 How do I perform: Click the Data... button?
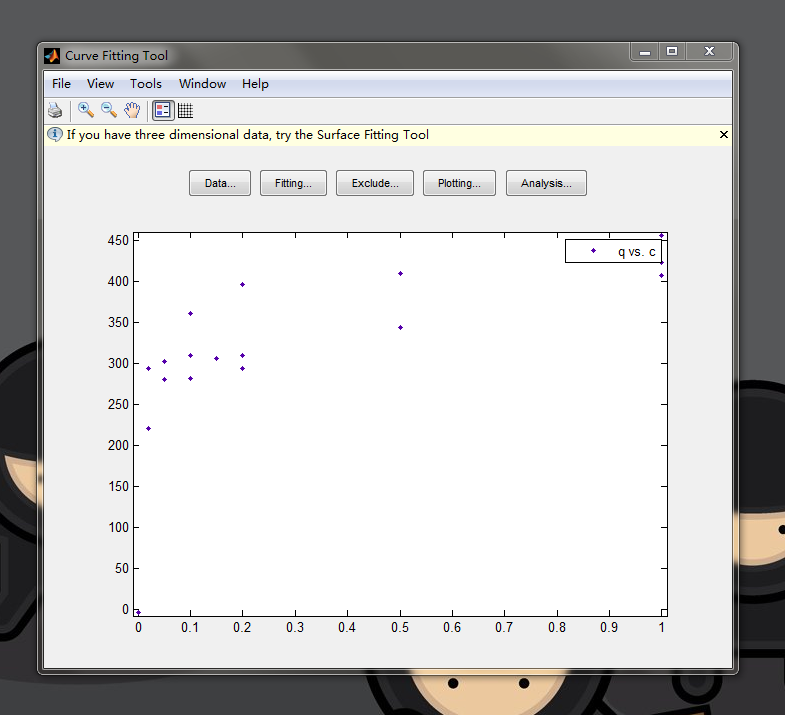point(220,183)
